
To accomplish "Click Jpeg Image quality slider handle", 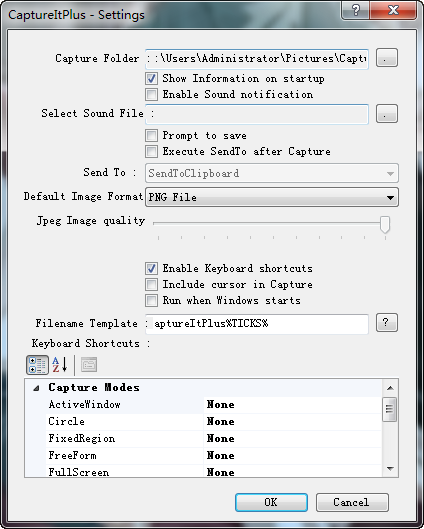I will click(x=385, y=225).
